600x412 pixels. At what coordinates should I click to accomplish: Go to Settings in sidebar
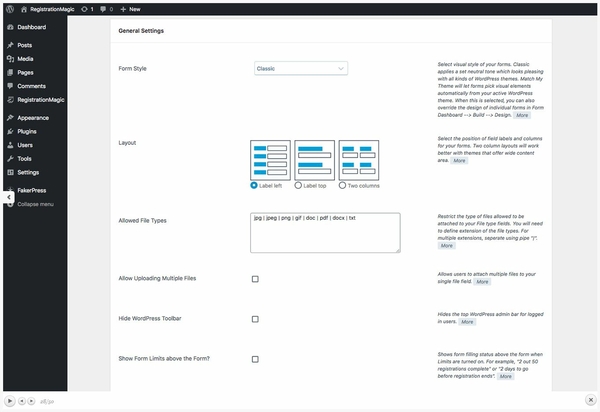(28, 173)
